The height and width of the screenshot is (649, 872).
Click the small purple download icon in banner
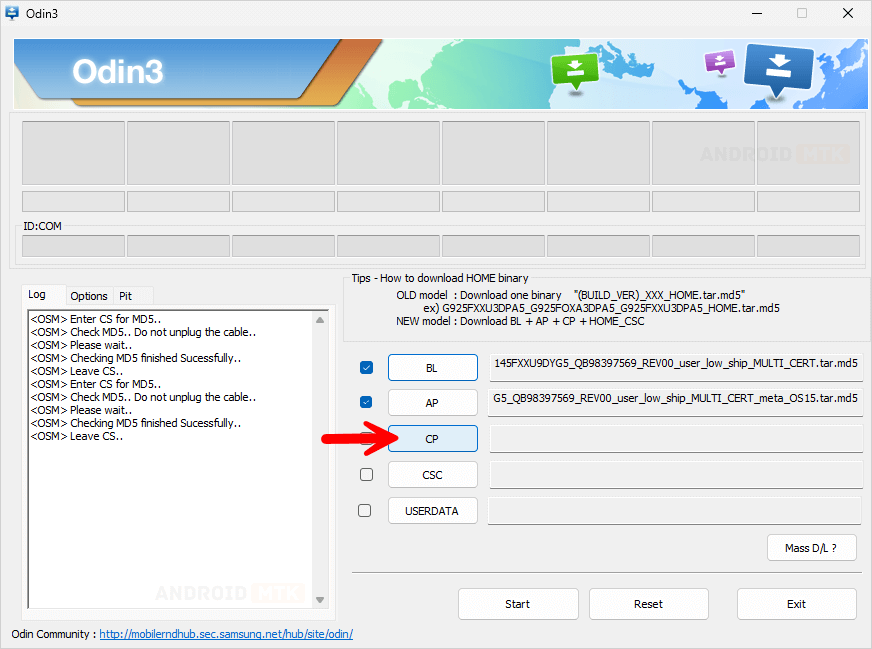(x=719, y=64)
